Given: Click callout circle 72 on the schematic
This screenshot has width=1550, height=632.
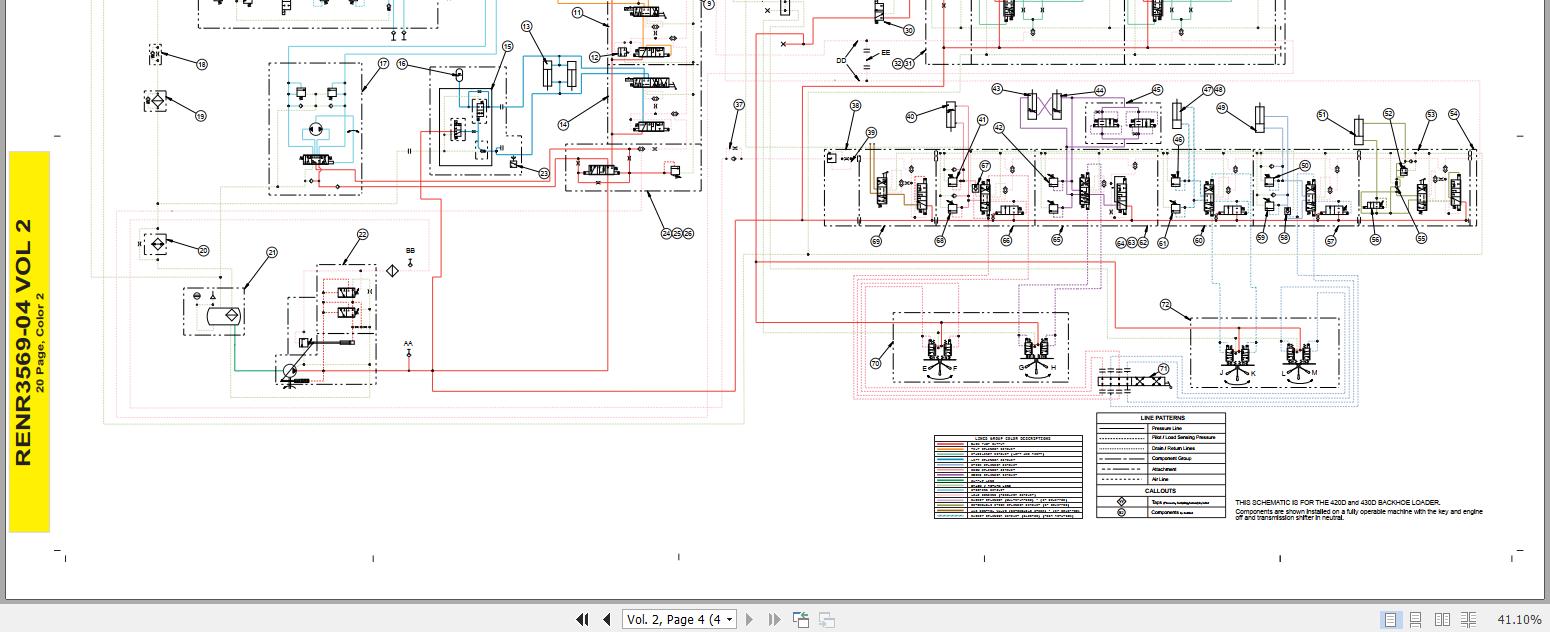Looking at the screenshot, I should (x=1165, y=303).
